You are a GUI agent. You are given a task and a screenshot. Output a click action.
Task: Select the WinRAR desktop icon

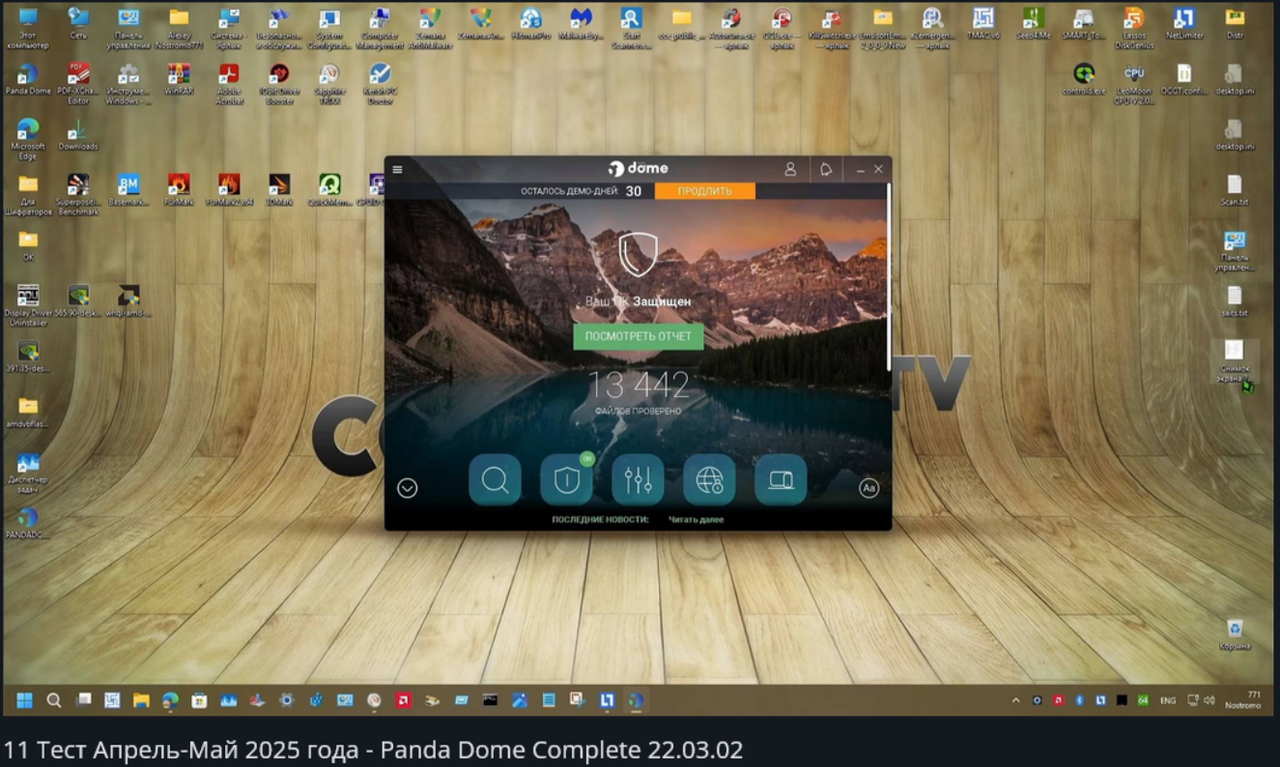[179, 79]
